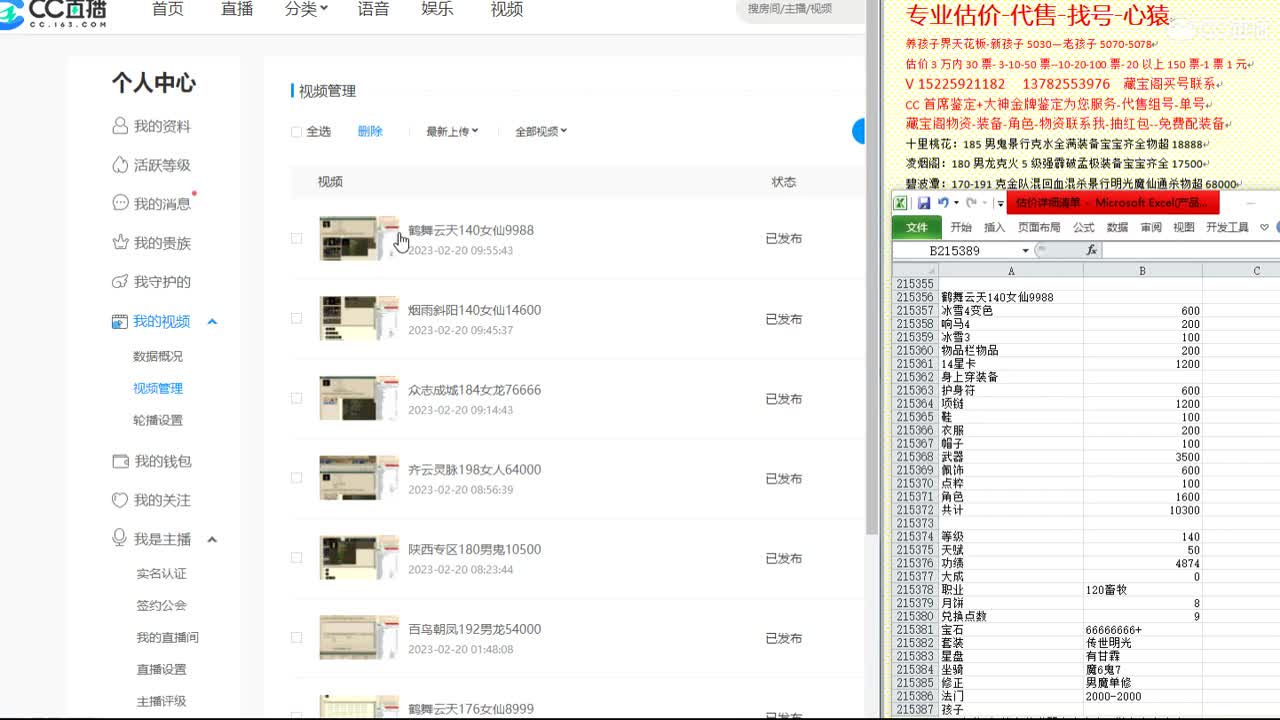Image resolution: width=1280 pixels, height=720 pixels.
Task: Check the box for 众志成城184女龙76666
Action: [x=296, y=398]
